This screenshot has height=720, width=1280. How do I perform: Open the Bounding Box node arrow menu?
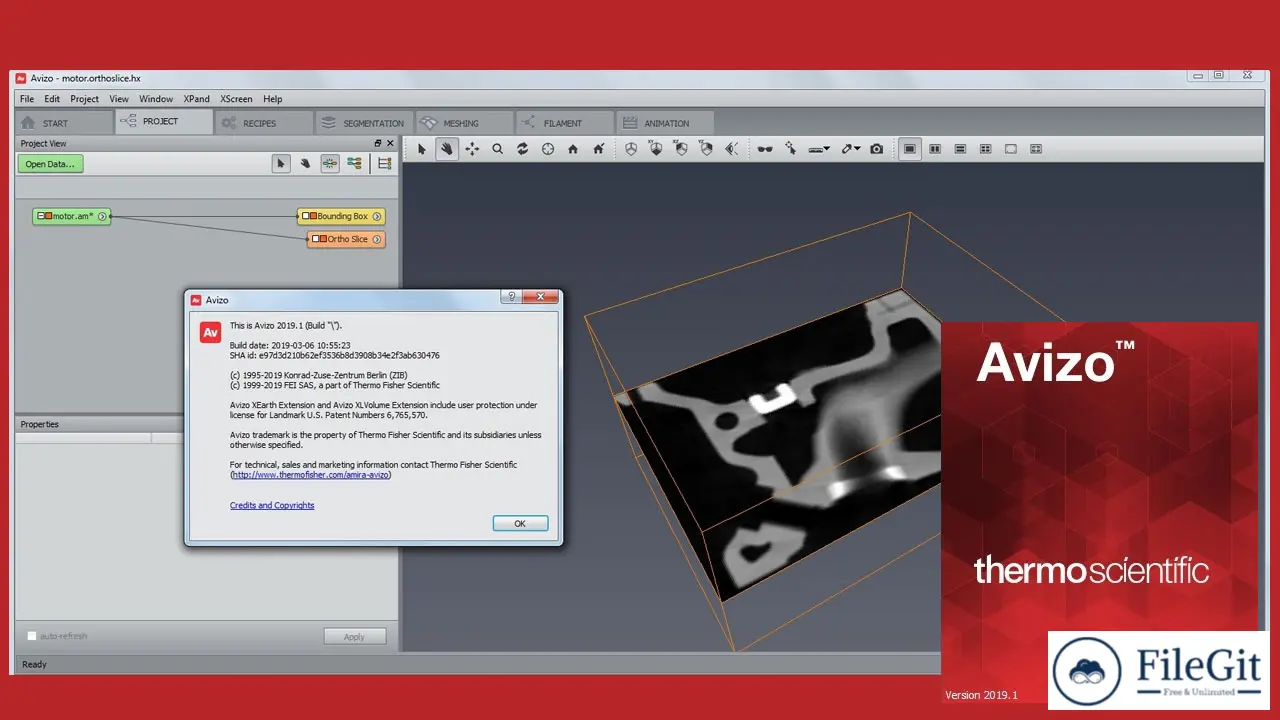(376, 216)
